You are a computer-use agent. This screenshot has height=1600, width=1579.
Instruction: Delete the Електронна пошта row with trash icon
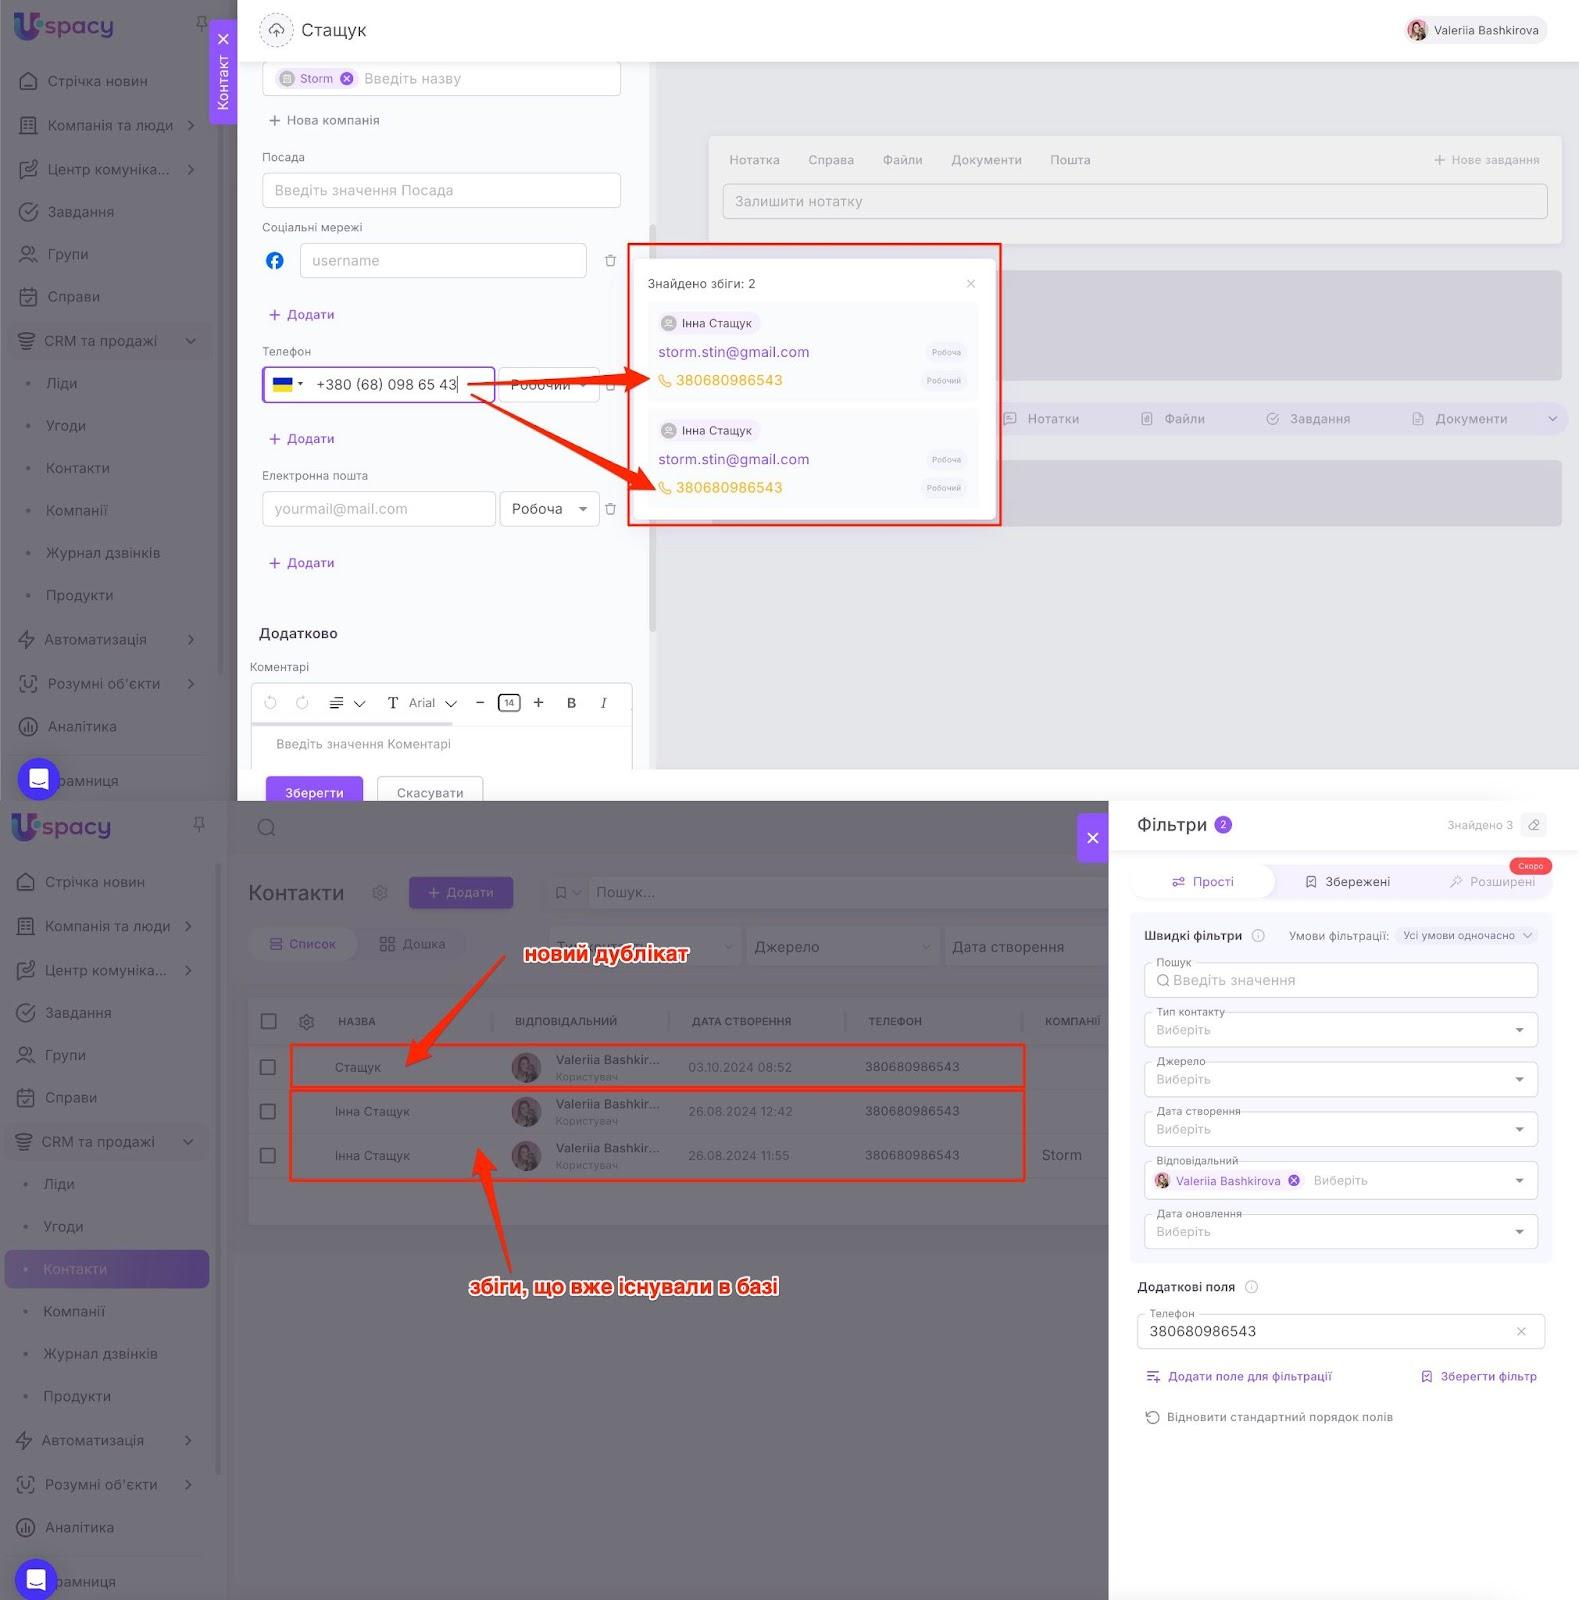pos(610,509)
